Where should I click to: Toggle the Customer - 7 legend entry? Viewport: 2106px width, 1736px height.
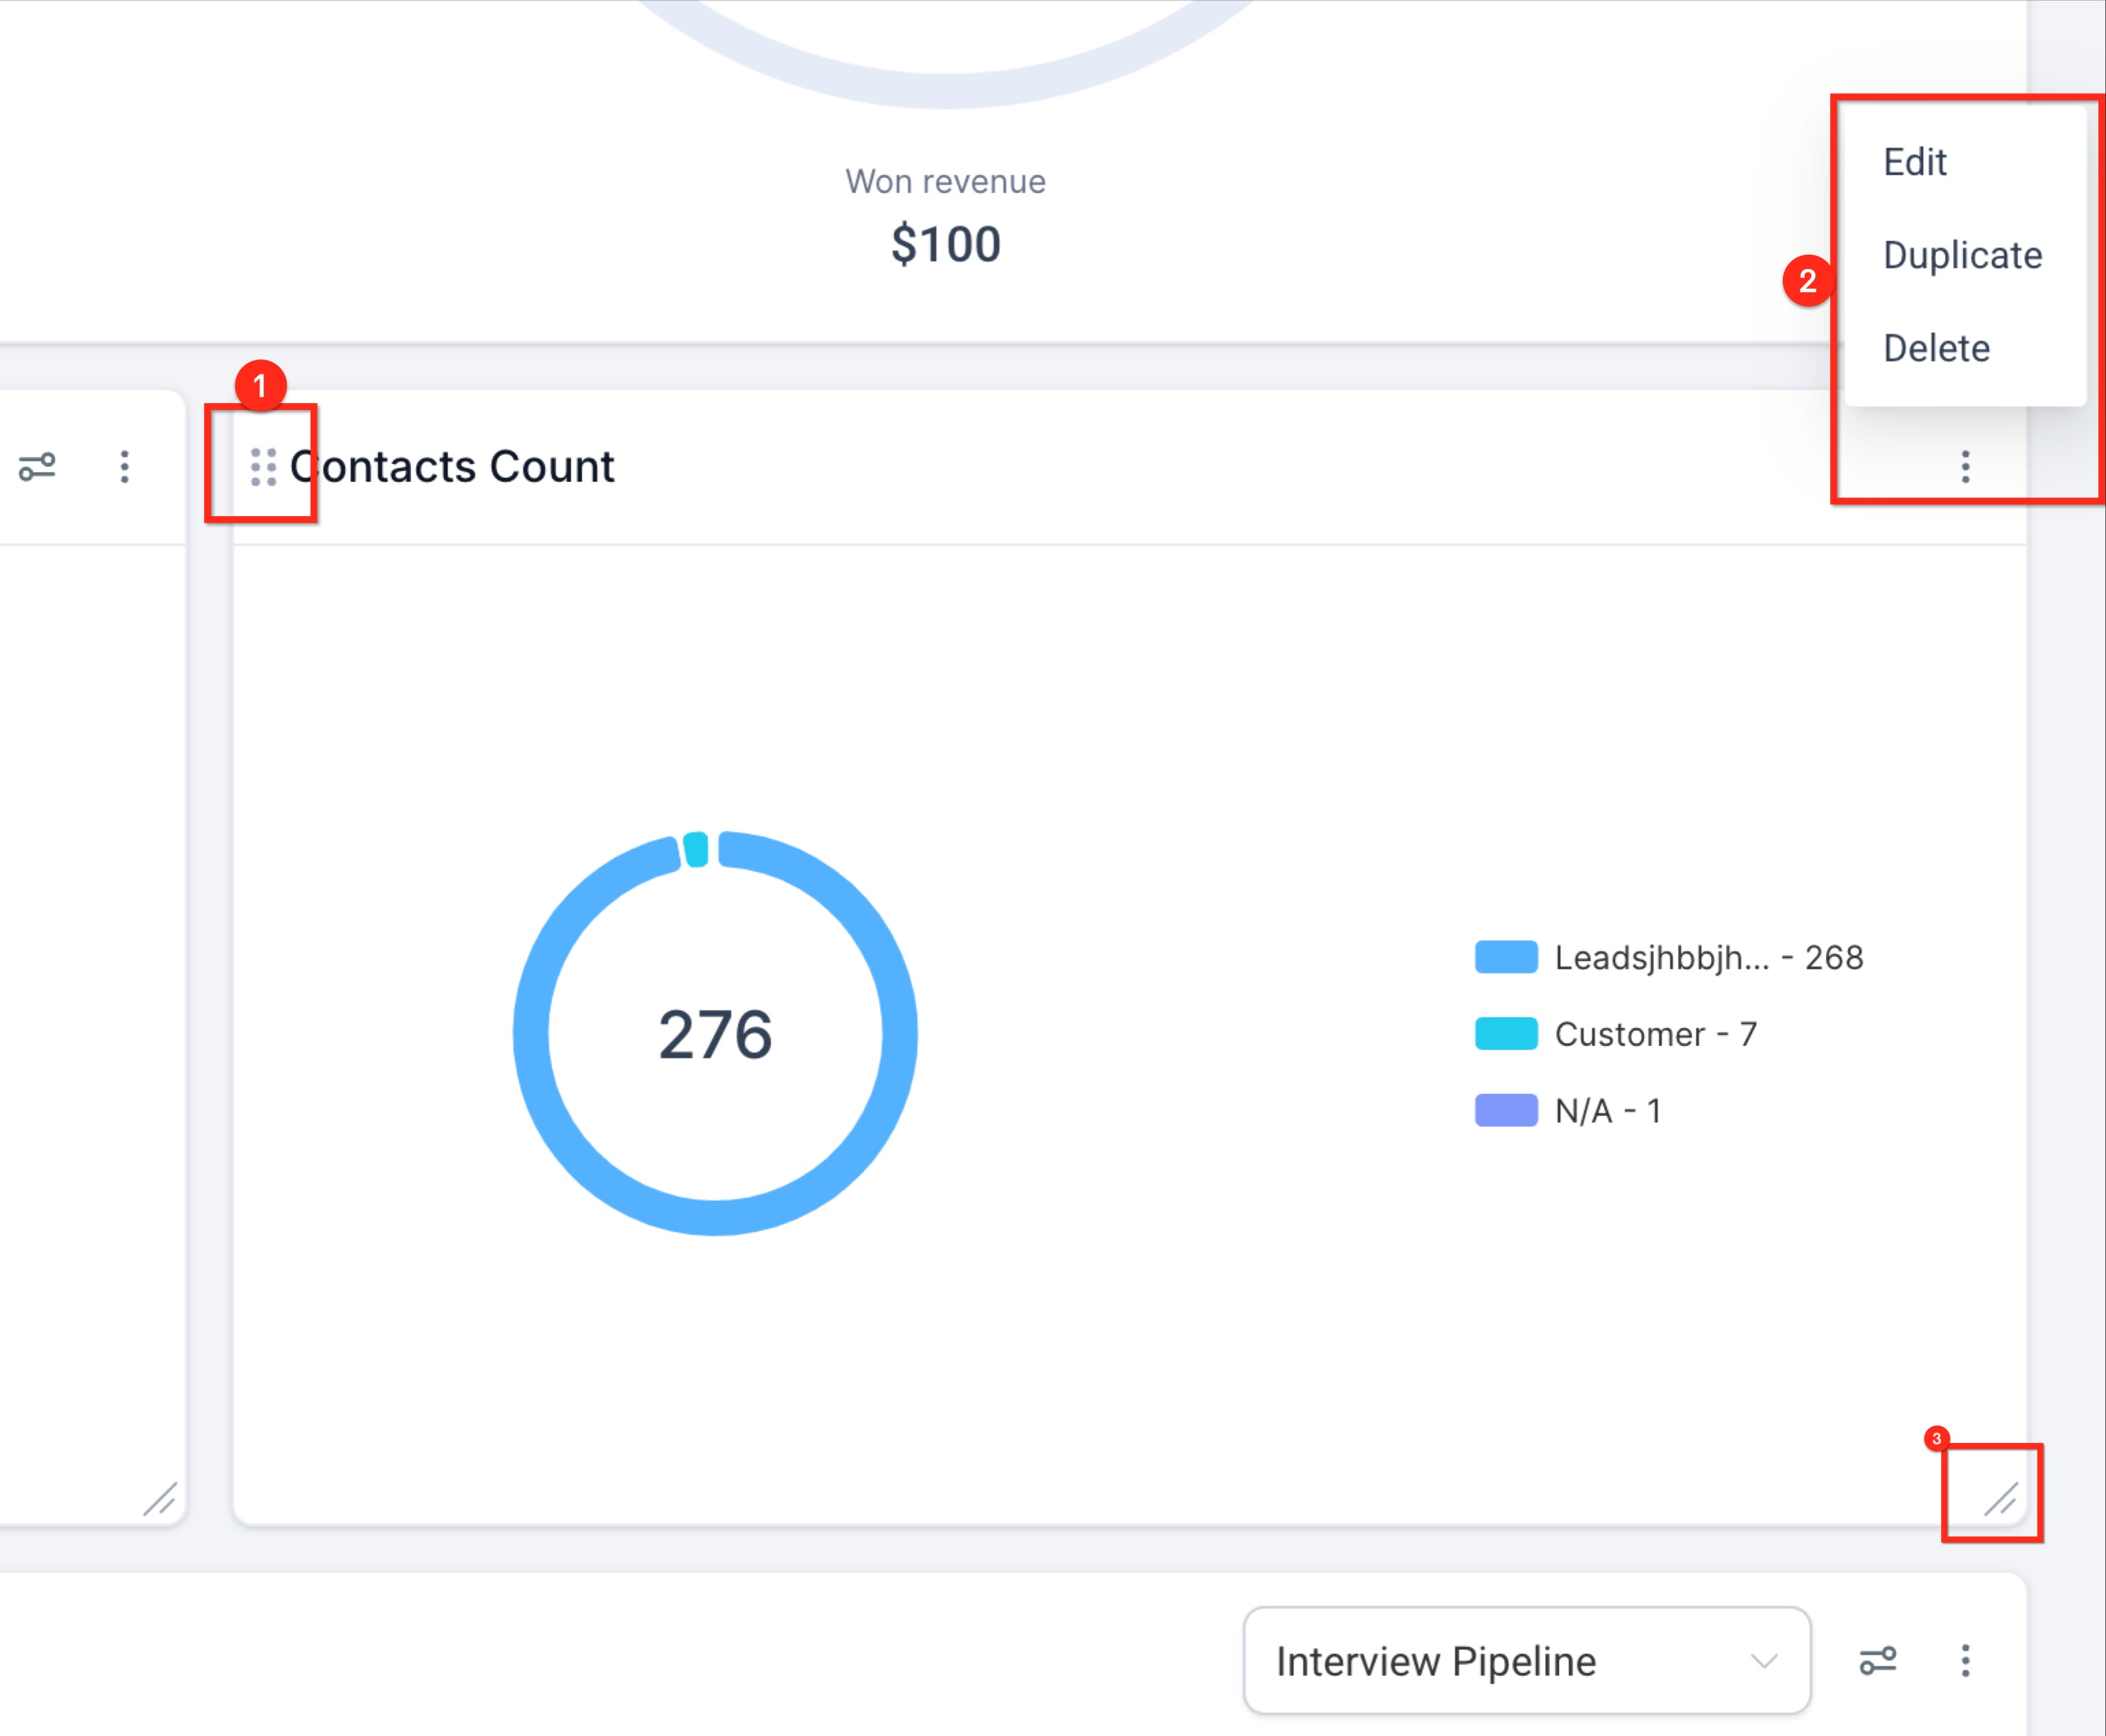[1655, 1034]
